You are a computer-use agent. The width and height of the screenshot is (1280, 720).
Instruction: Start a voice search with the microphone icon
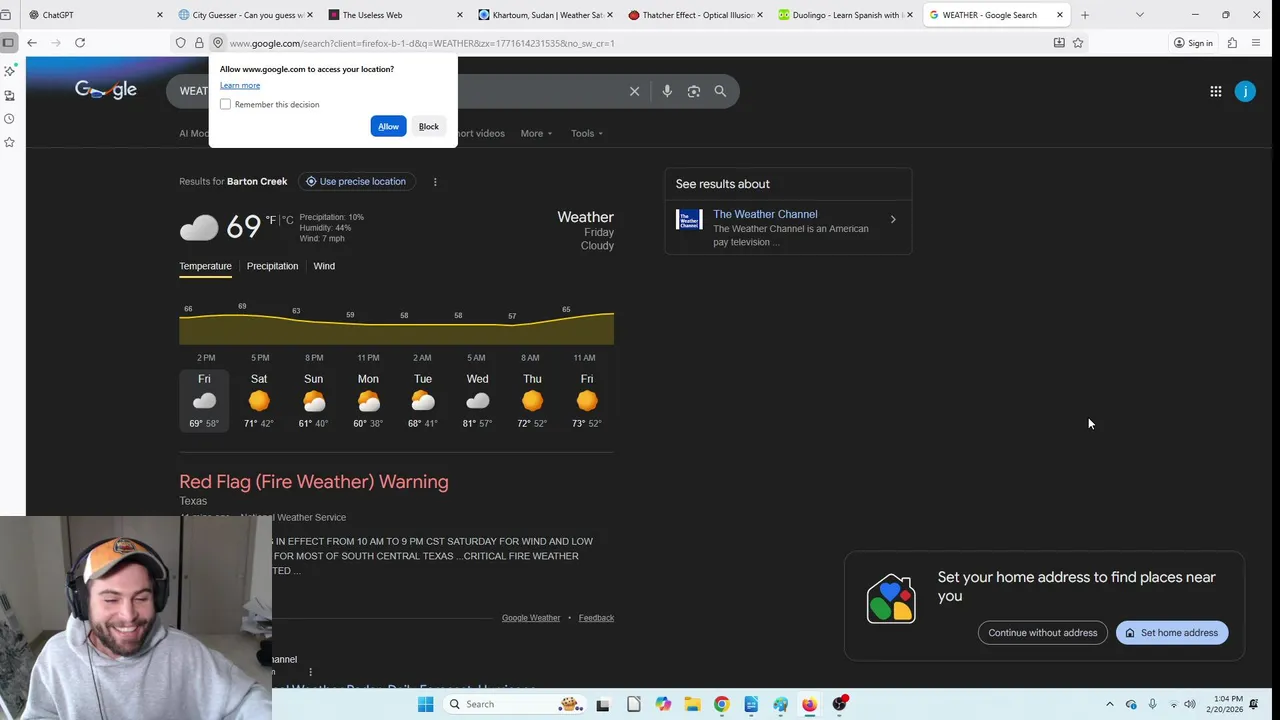(667, 91)
